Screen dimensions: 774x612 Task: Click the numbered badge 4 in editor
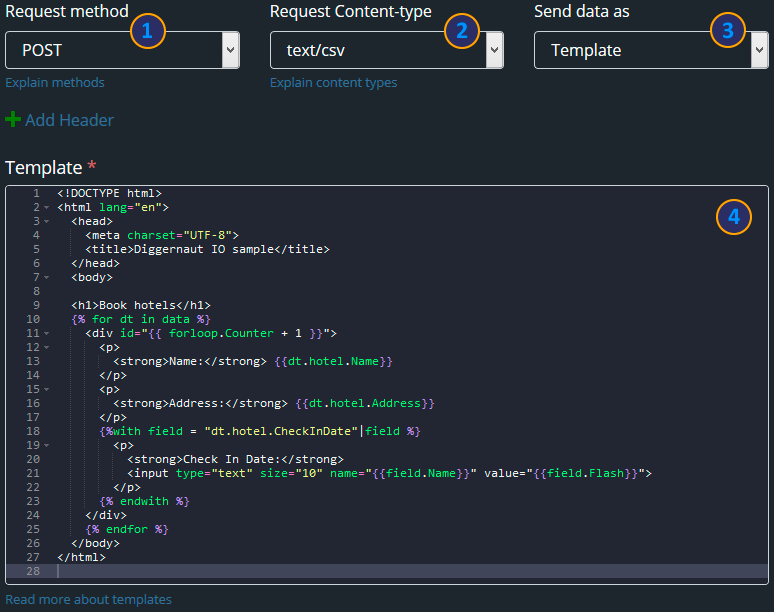[733, 216]
